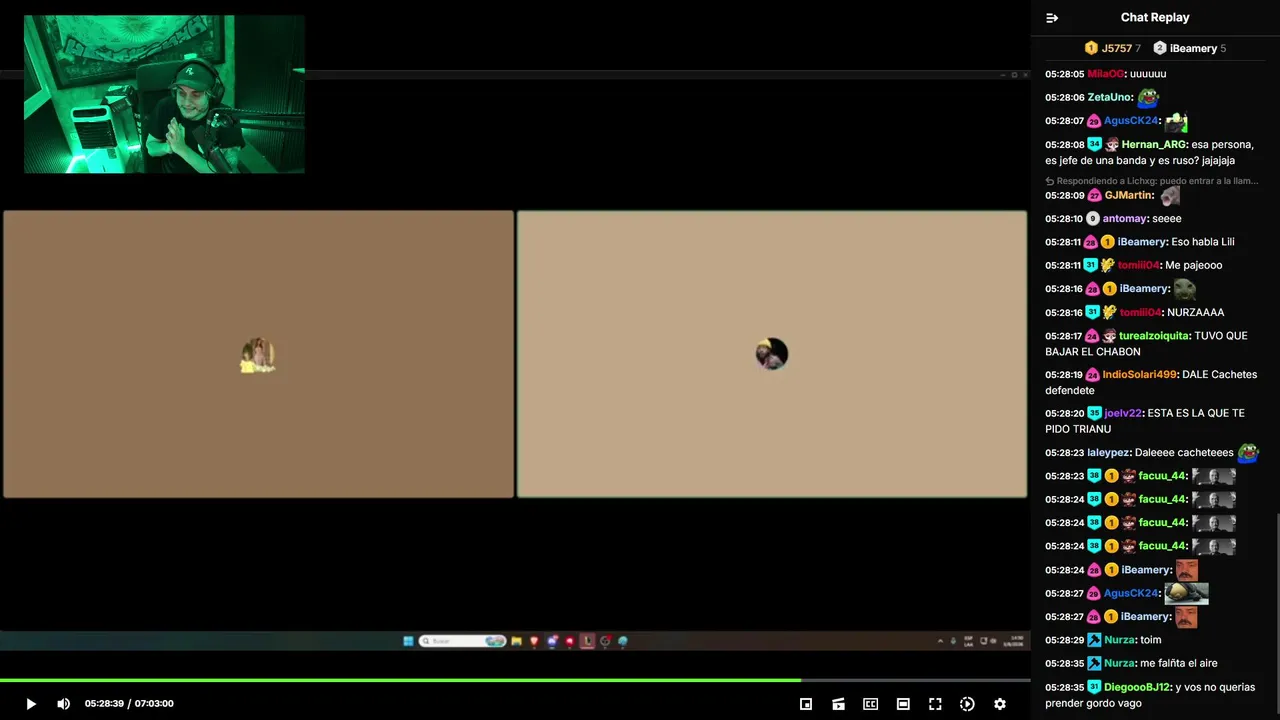Click the frog emote in ZetaUno's message
This screenshot has height=720, width=1280.
coord(1148,97)
